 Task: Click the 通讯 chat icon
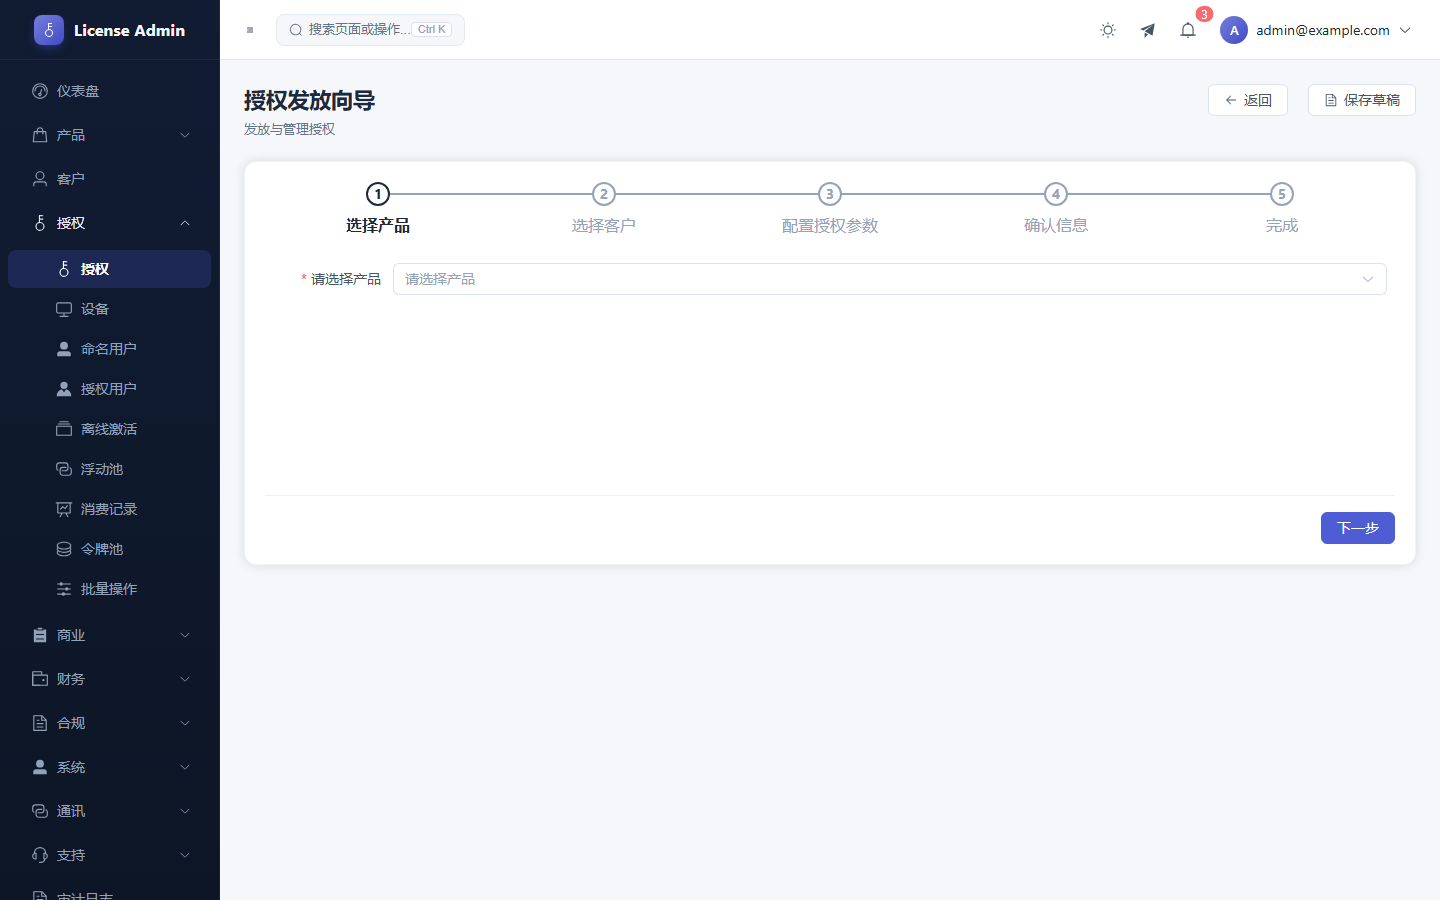click(40, 811)
